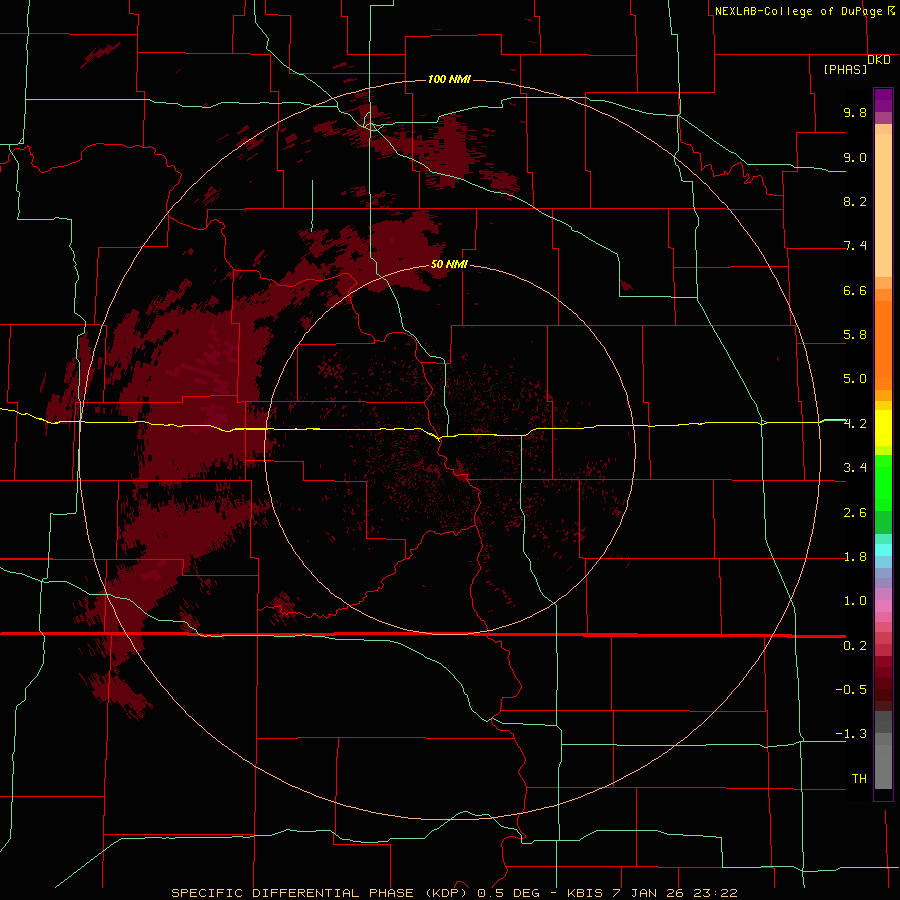Click the SPECIFIC DIFFERENTIAL PHASE (KDP) caption
Image resolution: width=900 pixels, height=900 pixels.
click(x=318, y=893)
